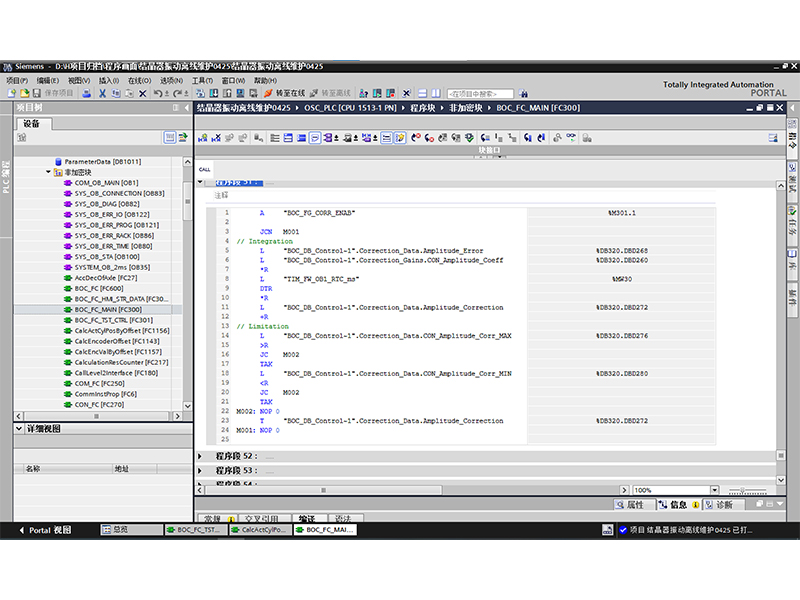Click the 保存项目 save project button

pyautogui.click(x=54, y=93)
